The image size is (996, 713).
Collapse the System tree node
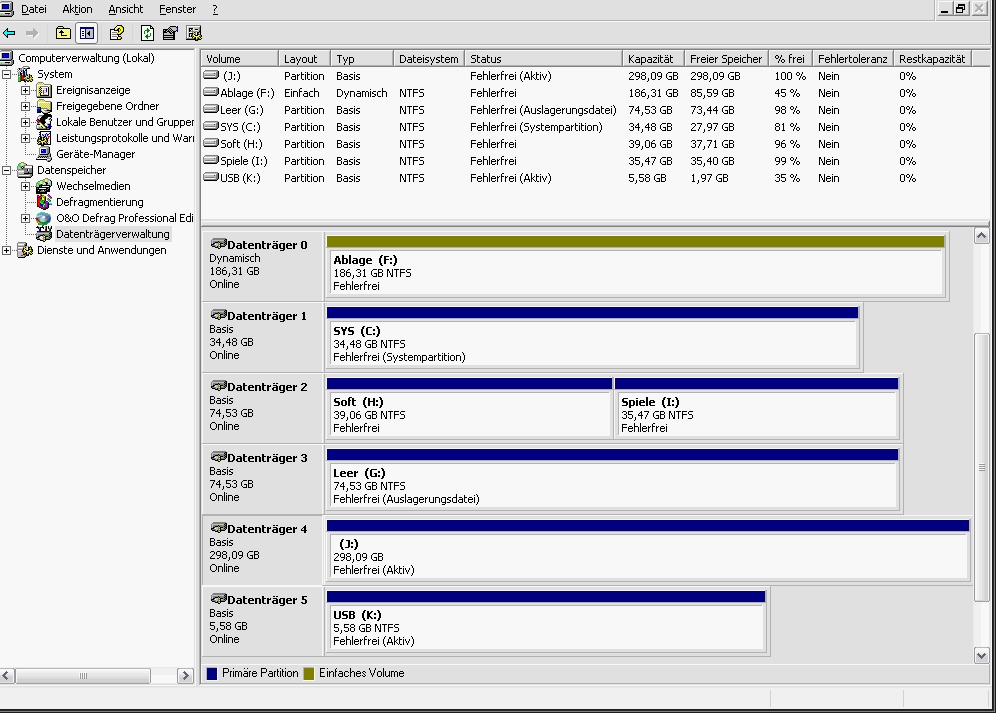(6, 74)
